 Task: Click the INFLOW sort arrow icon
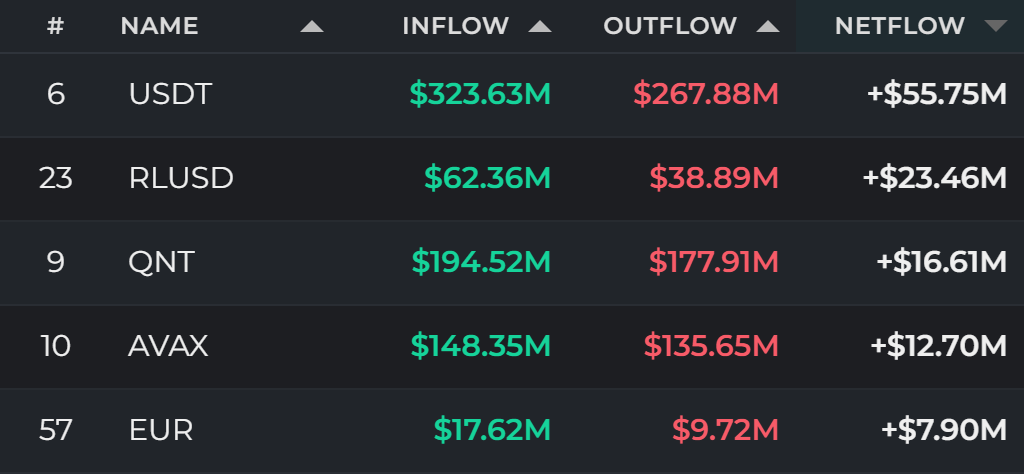(x=539, y=26)
